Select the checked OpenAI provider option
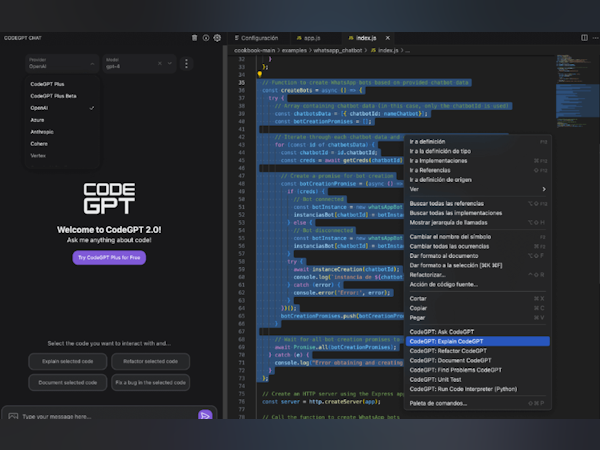Viewport: 600px width, 450px height. click(62, 108)
